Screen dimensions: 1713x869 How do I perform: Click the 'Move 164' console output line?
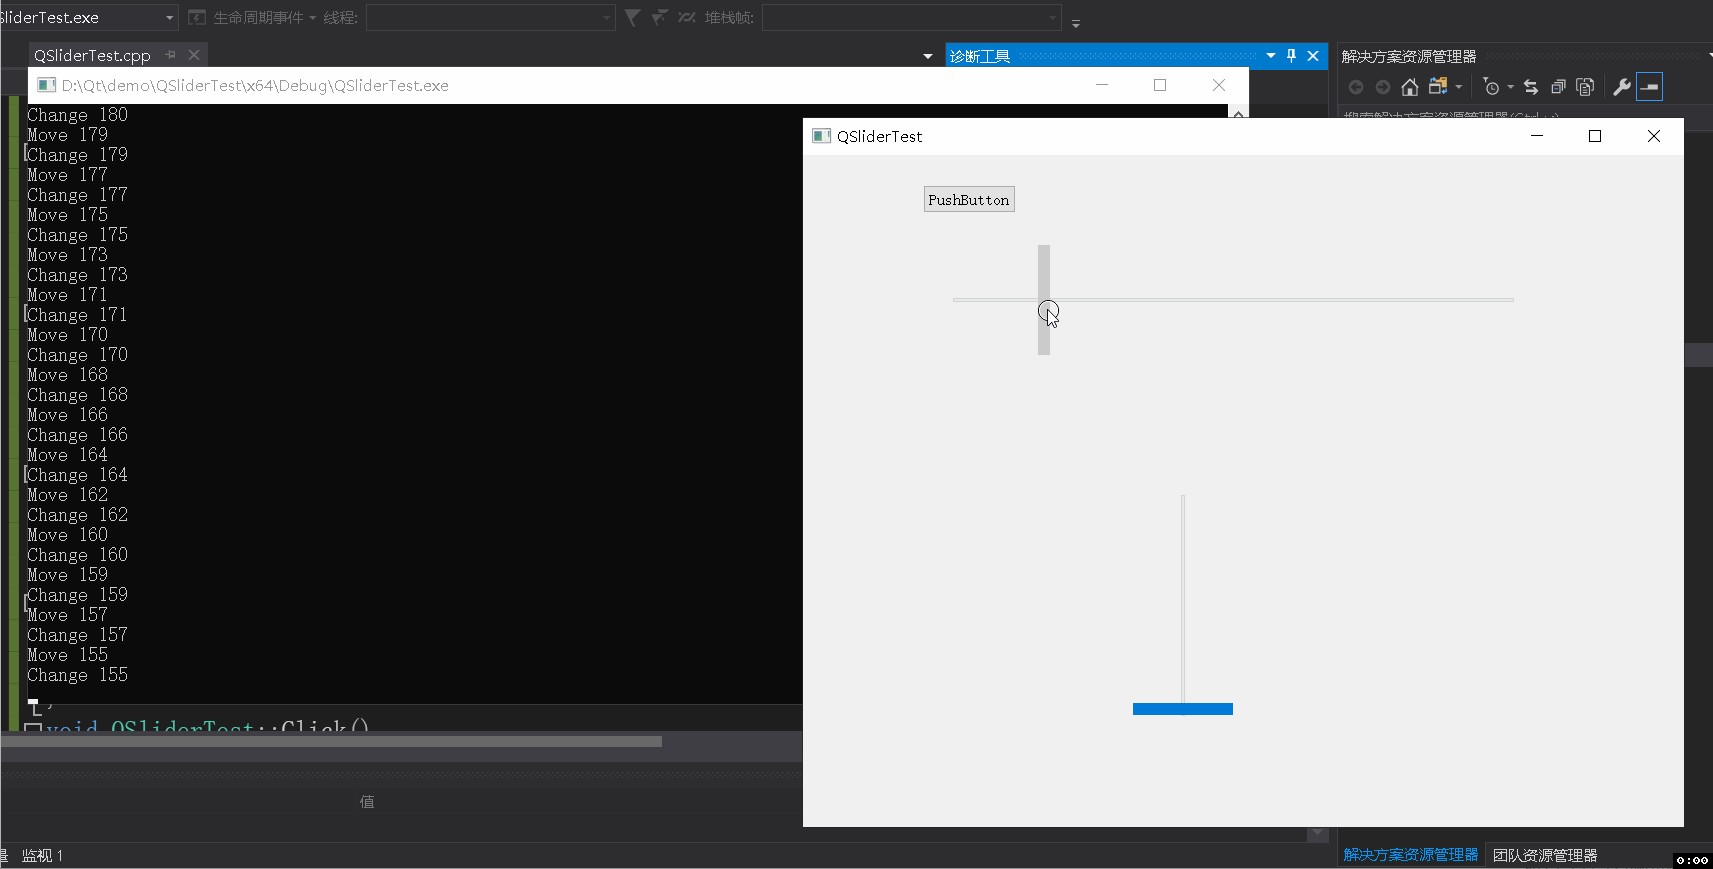point(68,455)
